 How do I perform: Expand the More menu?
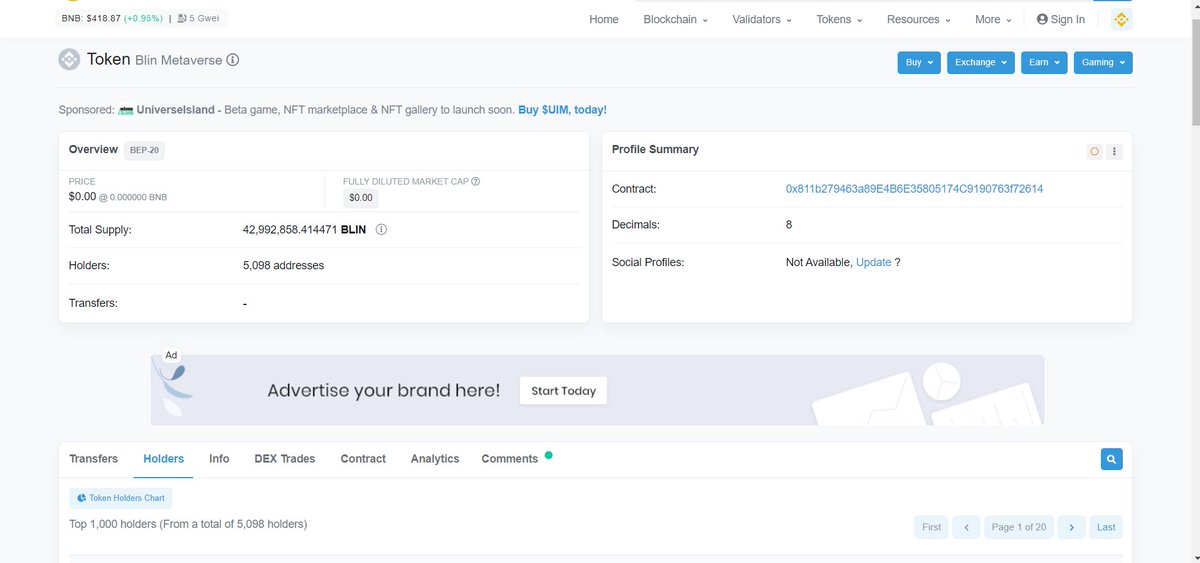coord(993,19)
